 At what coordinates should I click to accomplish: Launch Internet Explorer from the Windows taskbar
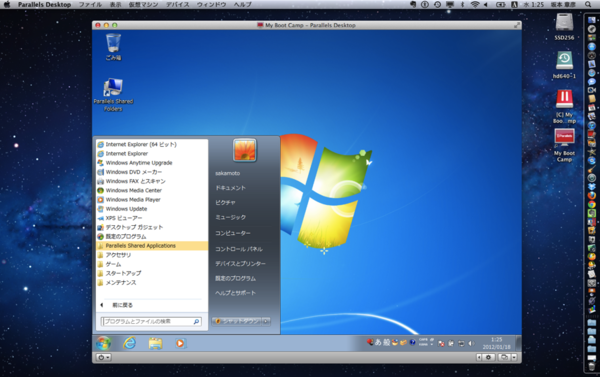pyautogui.click(x=129, y=343)
